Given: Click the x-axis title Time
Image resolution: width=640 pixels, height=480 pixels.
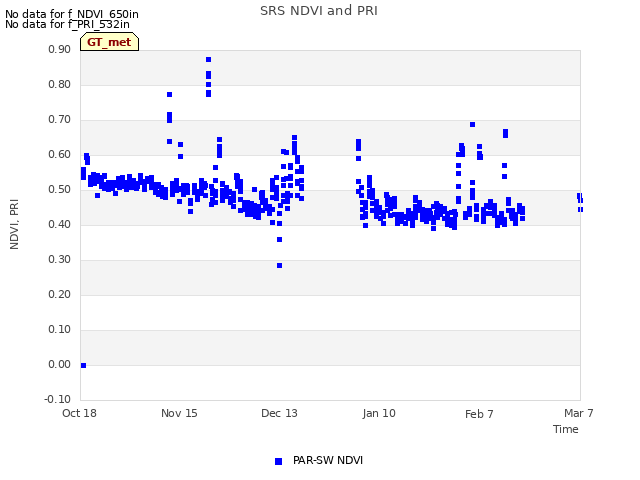Looking at the screenshot, I should point(566,429).
